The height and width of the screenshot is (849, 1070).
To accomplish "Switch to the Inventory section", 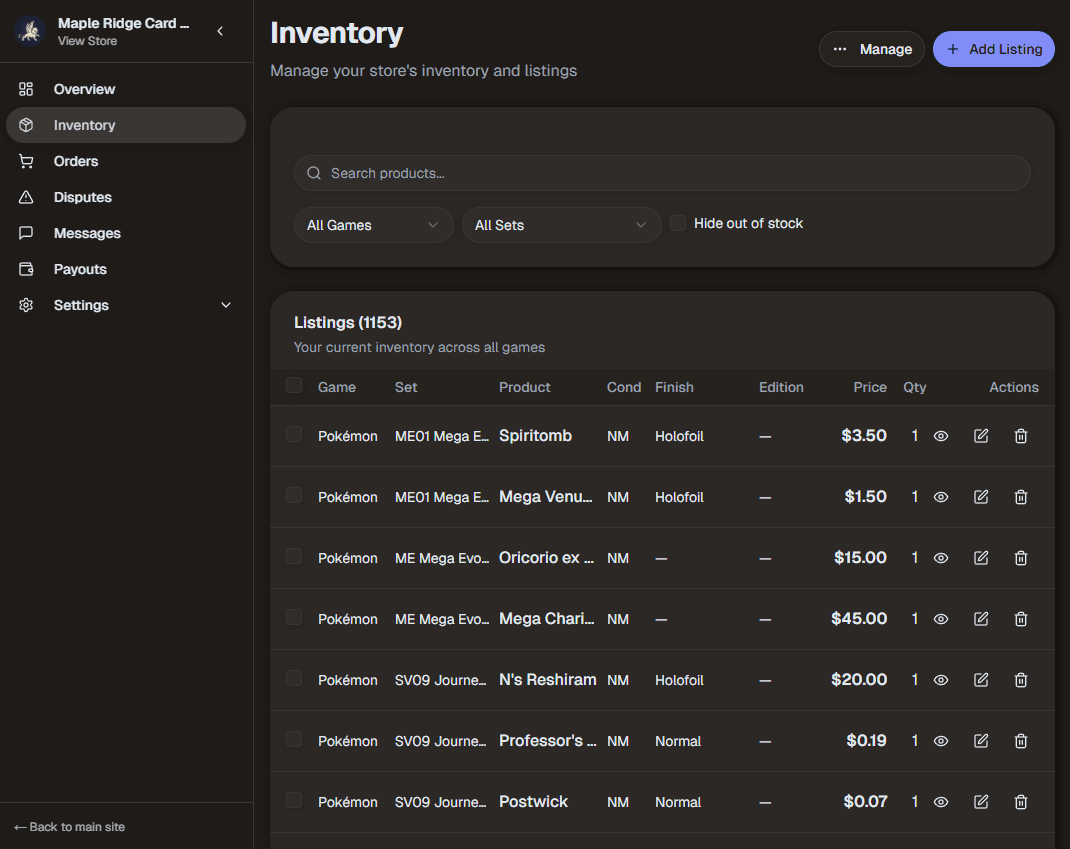I will click(x=84, y=125).
